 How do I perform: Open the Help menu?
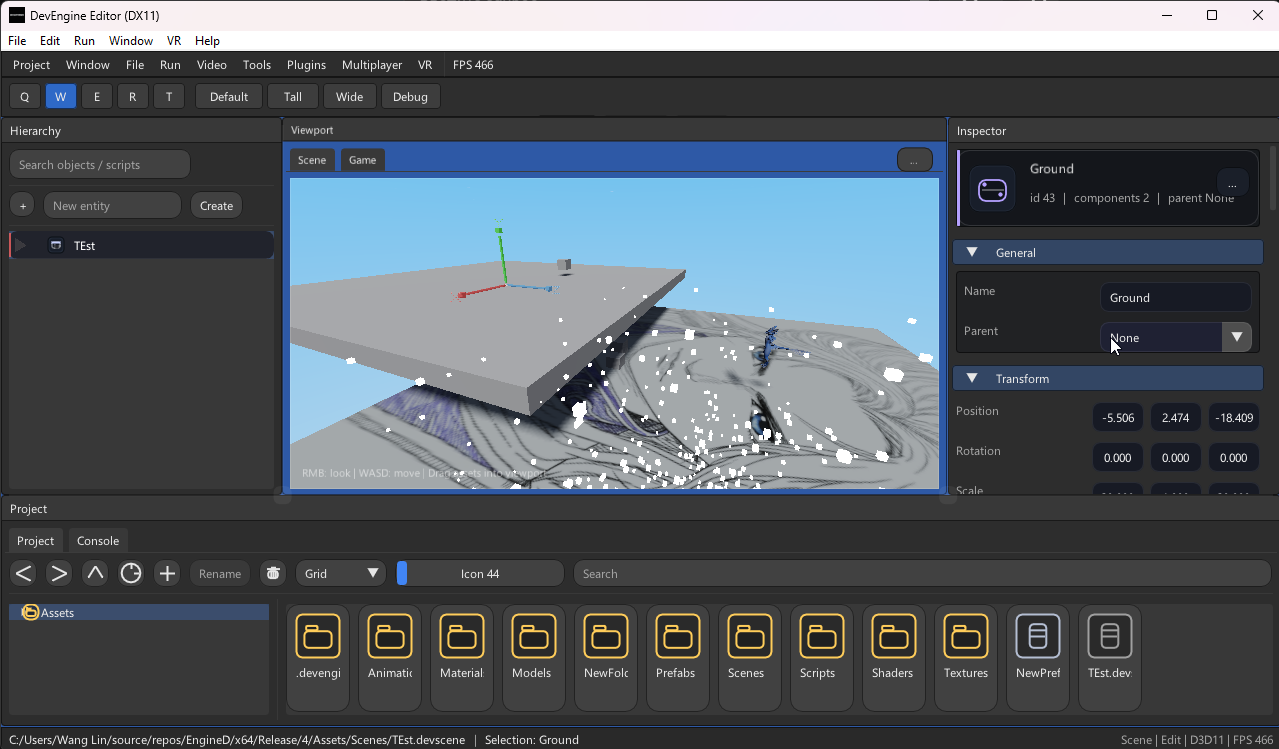pos(207,41)
